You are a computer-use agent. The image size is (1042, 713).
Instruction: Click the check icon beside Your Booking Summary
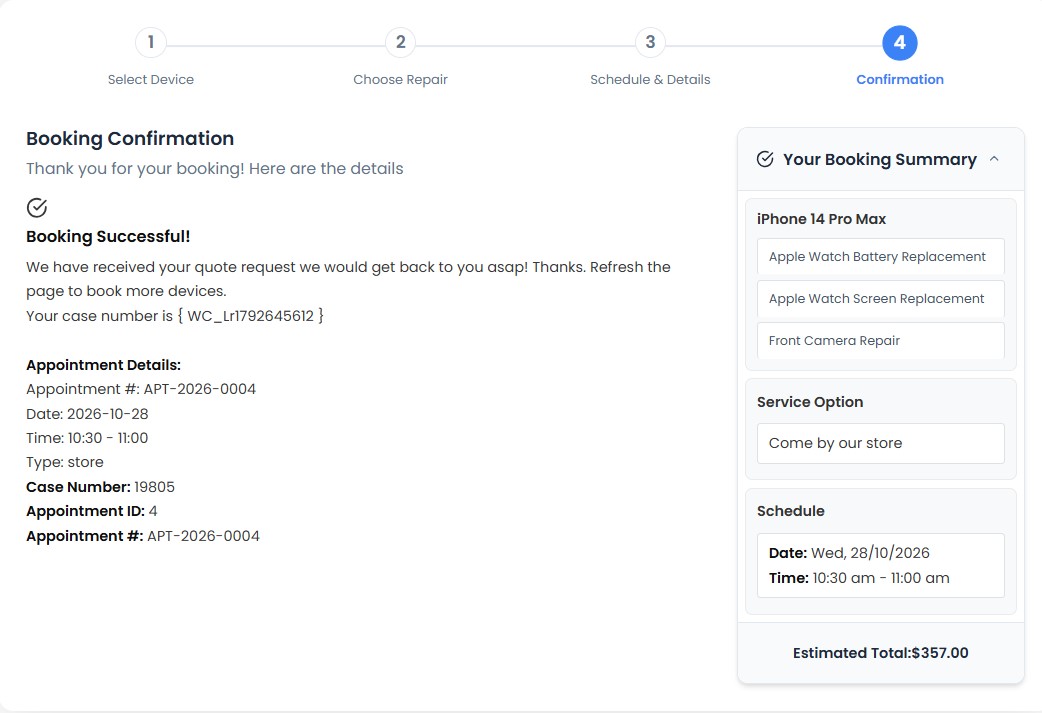765,159
